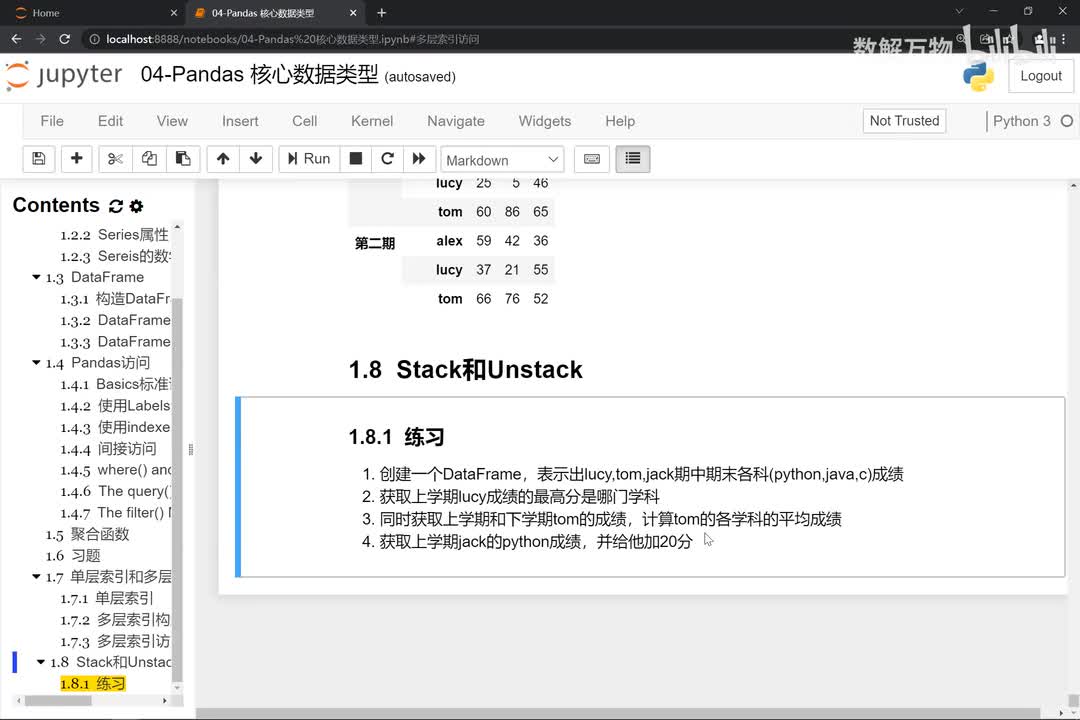Click the Python kernel logo icon

click(978, 76)
